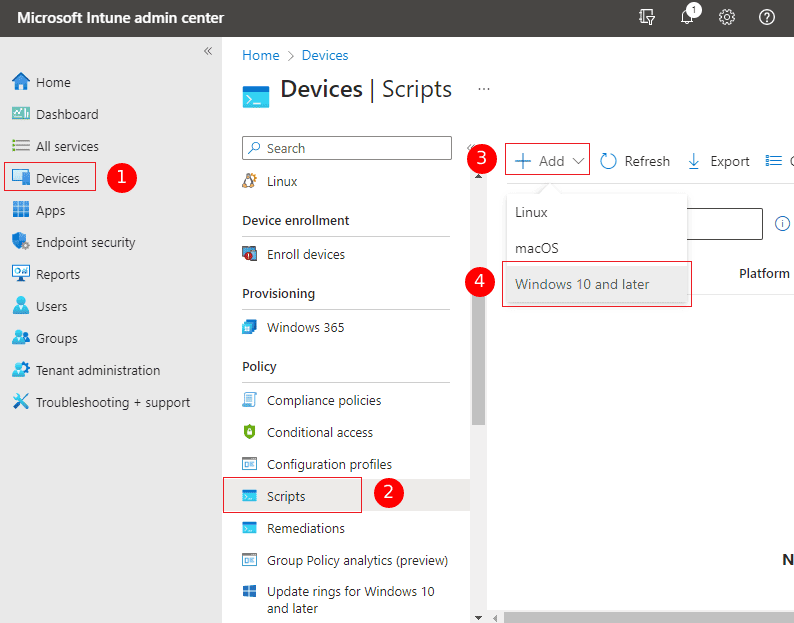Open the Copilot feedback icon in header
The width and height of the screenshot is (794, 623).
coord(647,18)
